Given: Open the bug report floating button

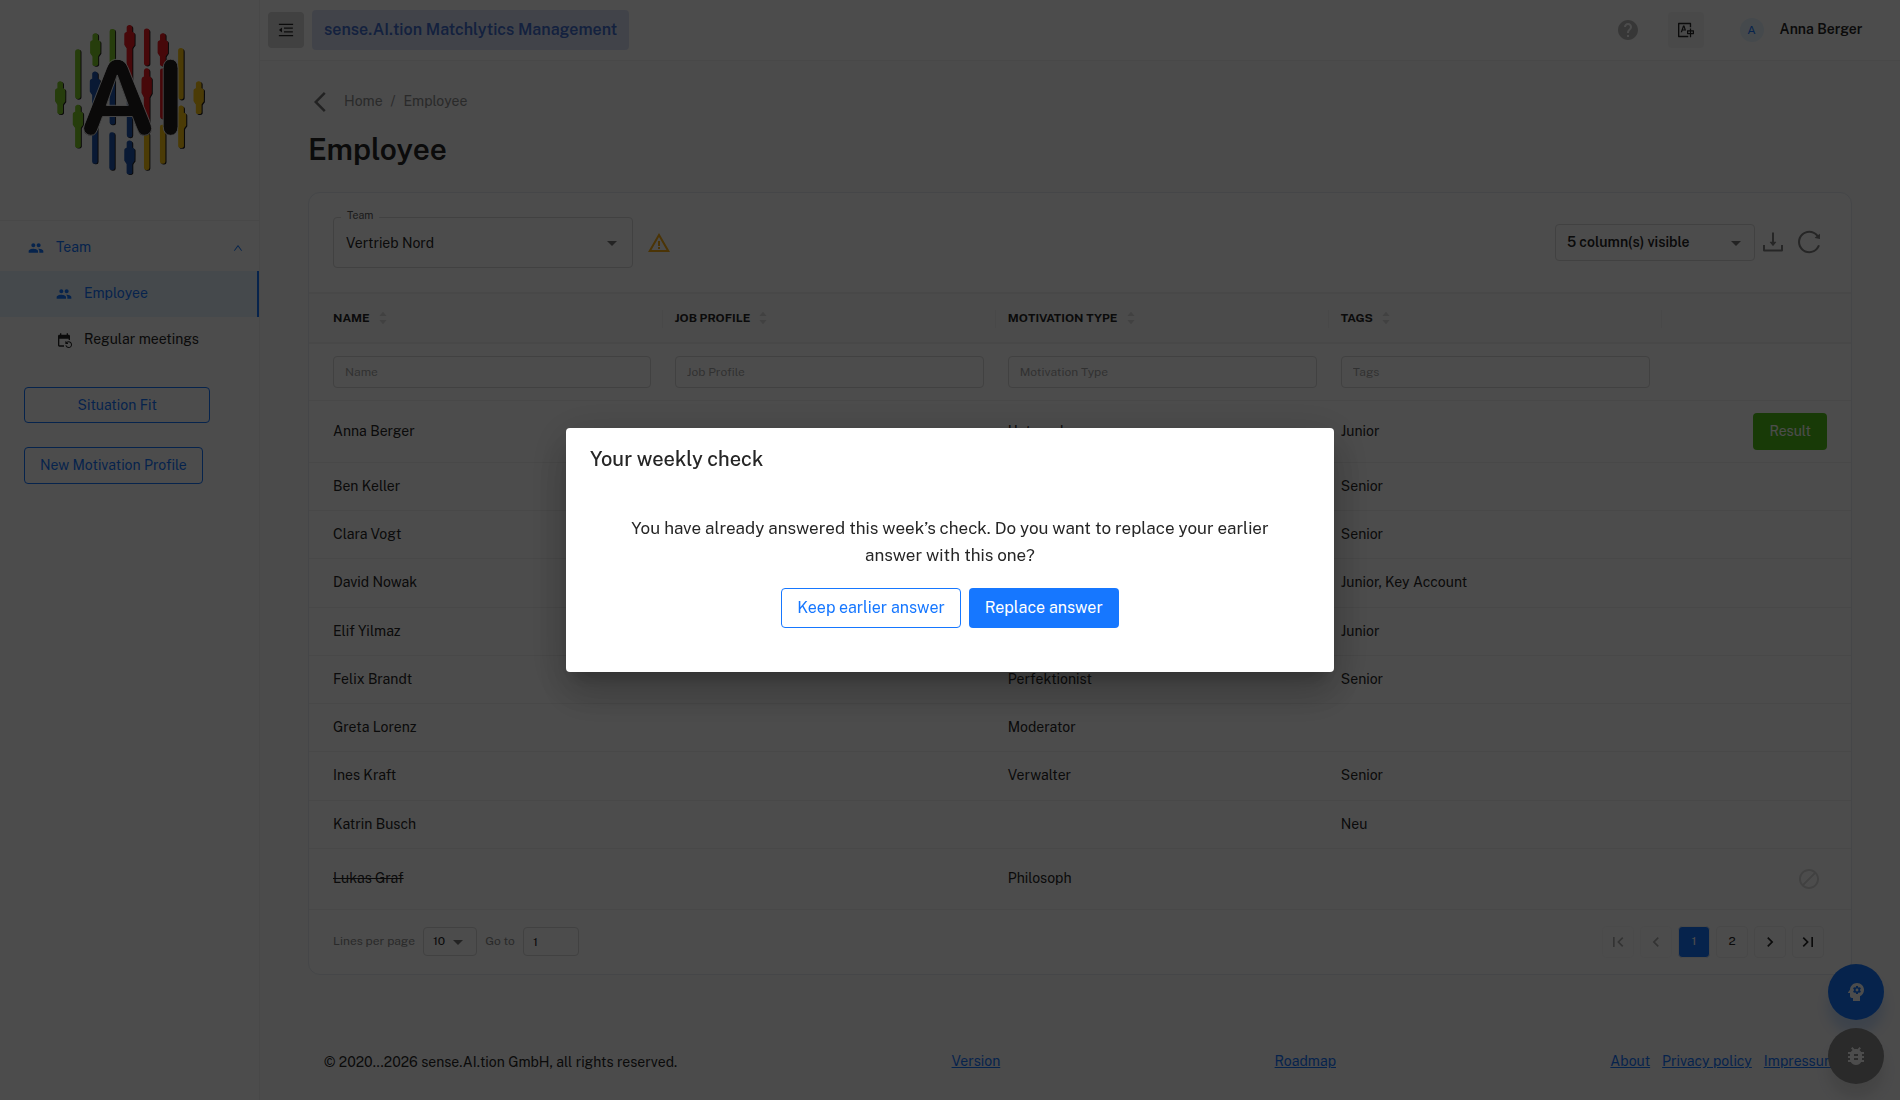Looking at the screenshot, I should (1856, 1056).
